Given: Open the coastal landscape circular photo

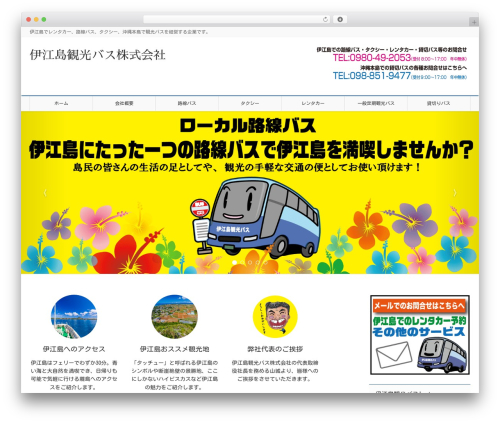Looking at the screenshot, I should coord(174,317).
